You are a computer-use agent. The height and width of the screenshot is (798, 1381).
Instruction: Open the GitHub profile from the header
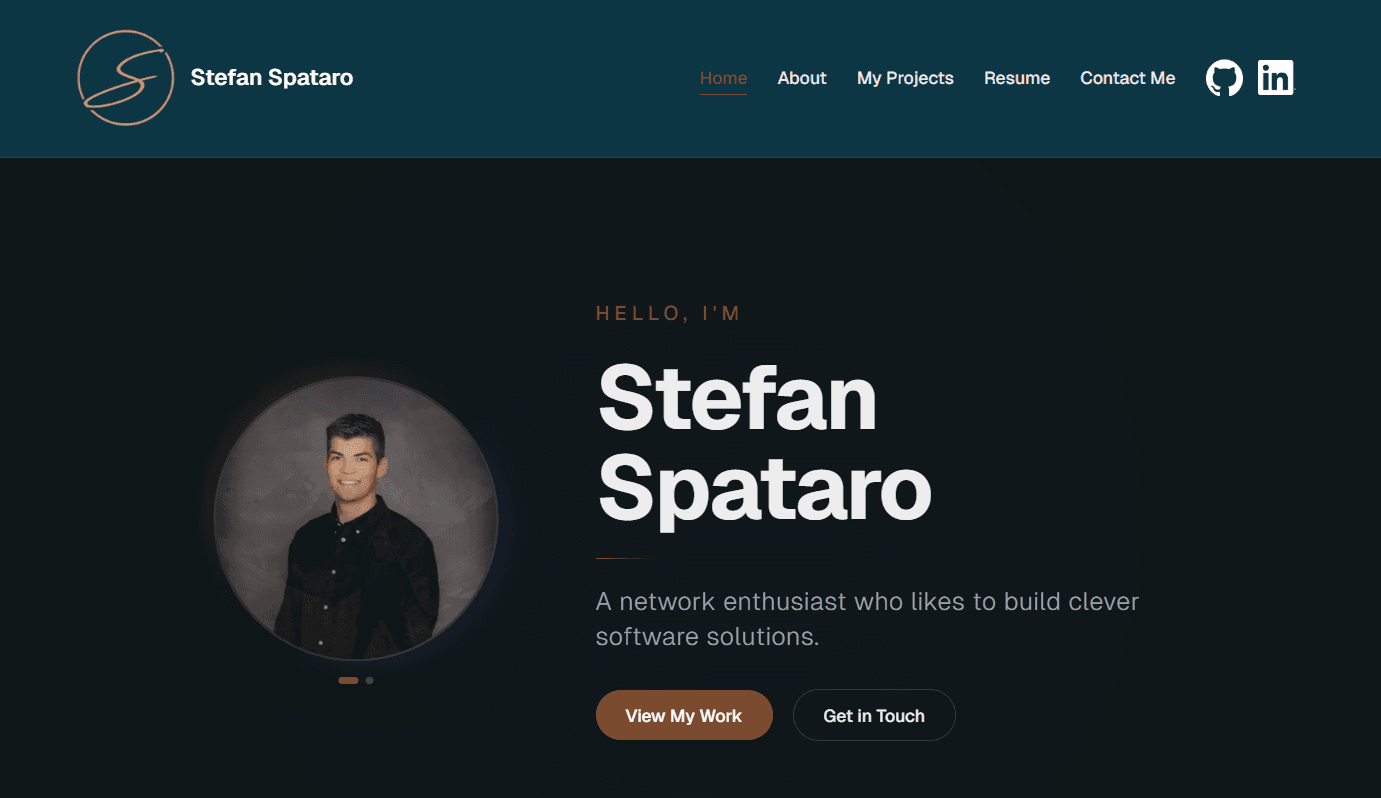(1224, 77)
